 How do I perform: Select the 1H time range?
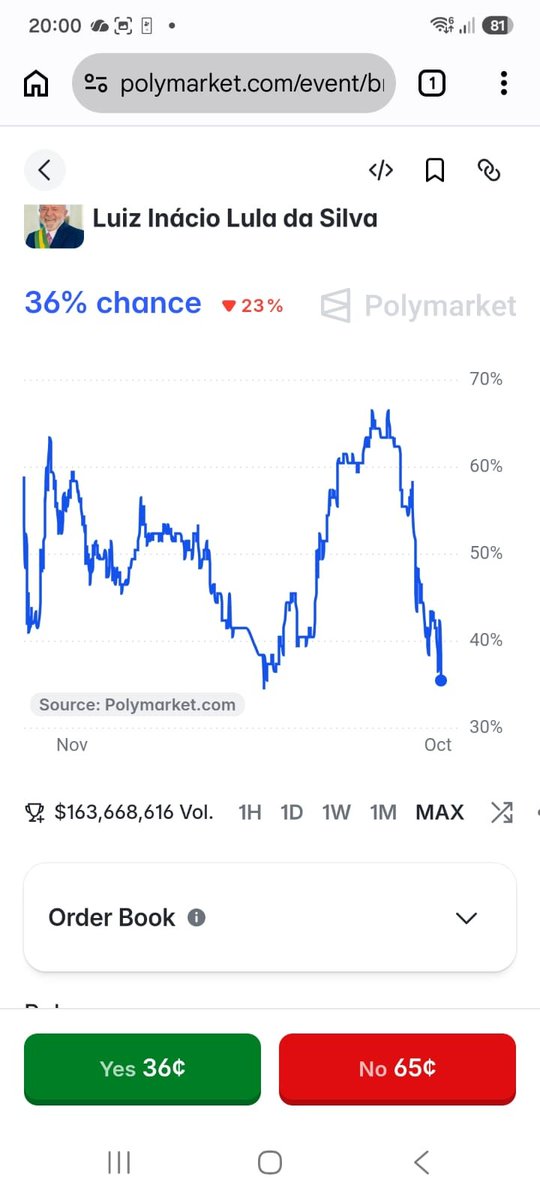(250, 812)
